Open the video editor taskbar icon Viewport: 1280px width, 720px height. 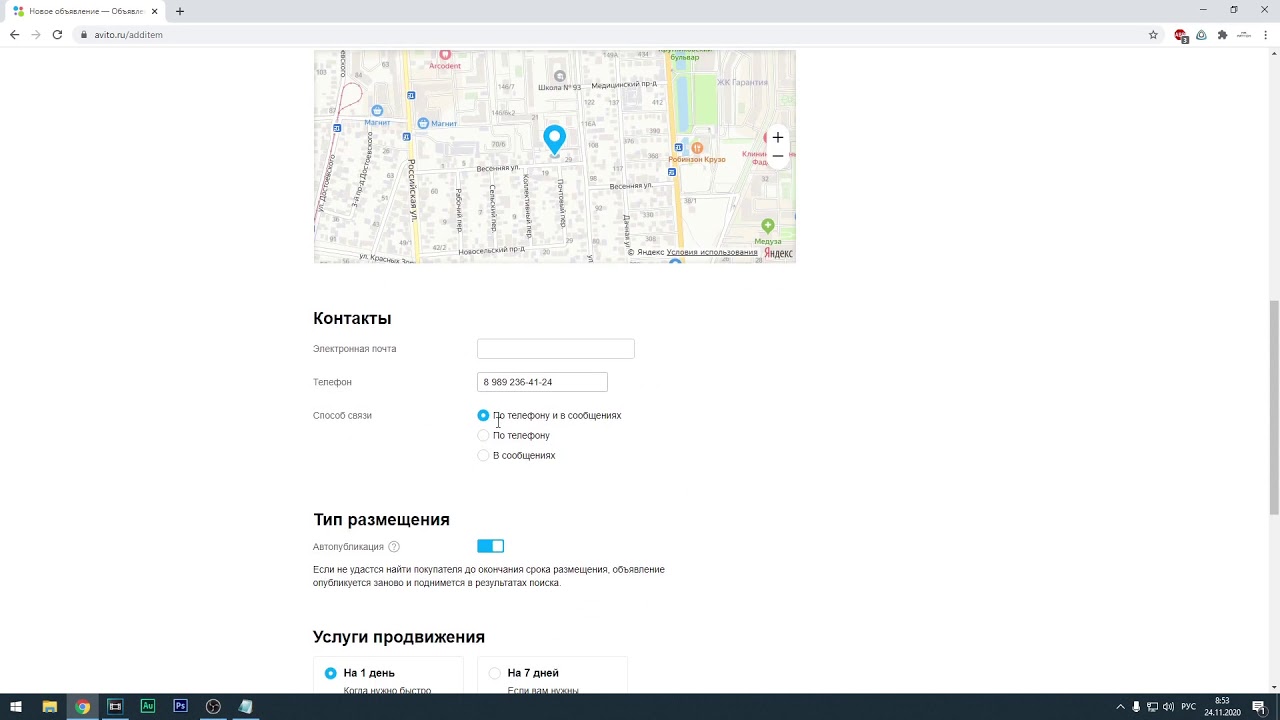(115, 706)
